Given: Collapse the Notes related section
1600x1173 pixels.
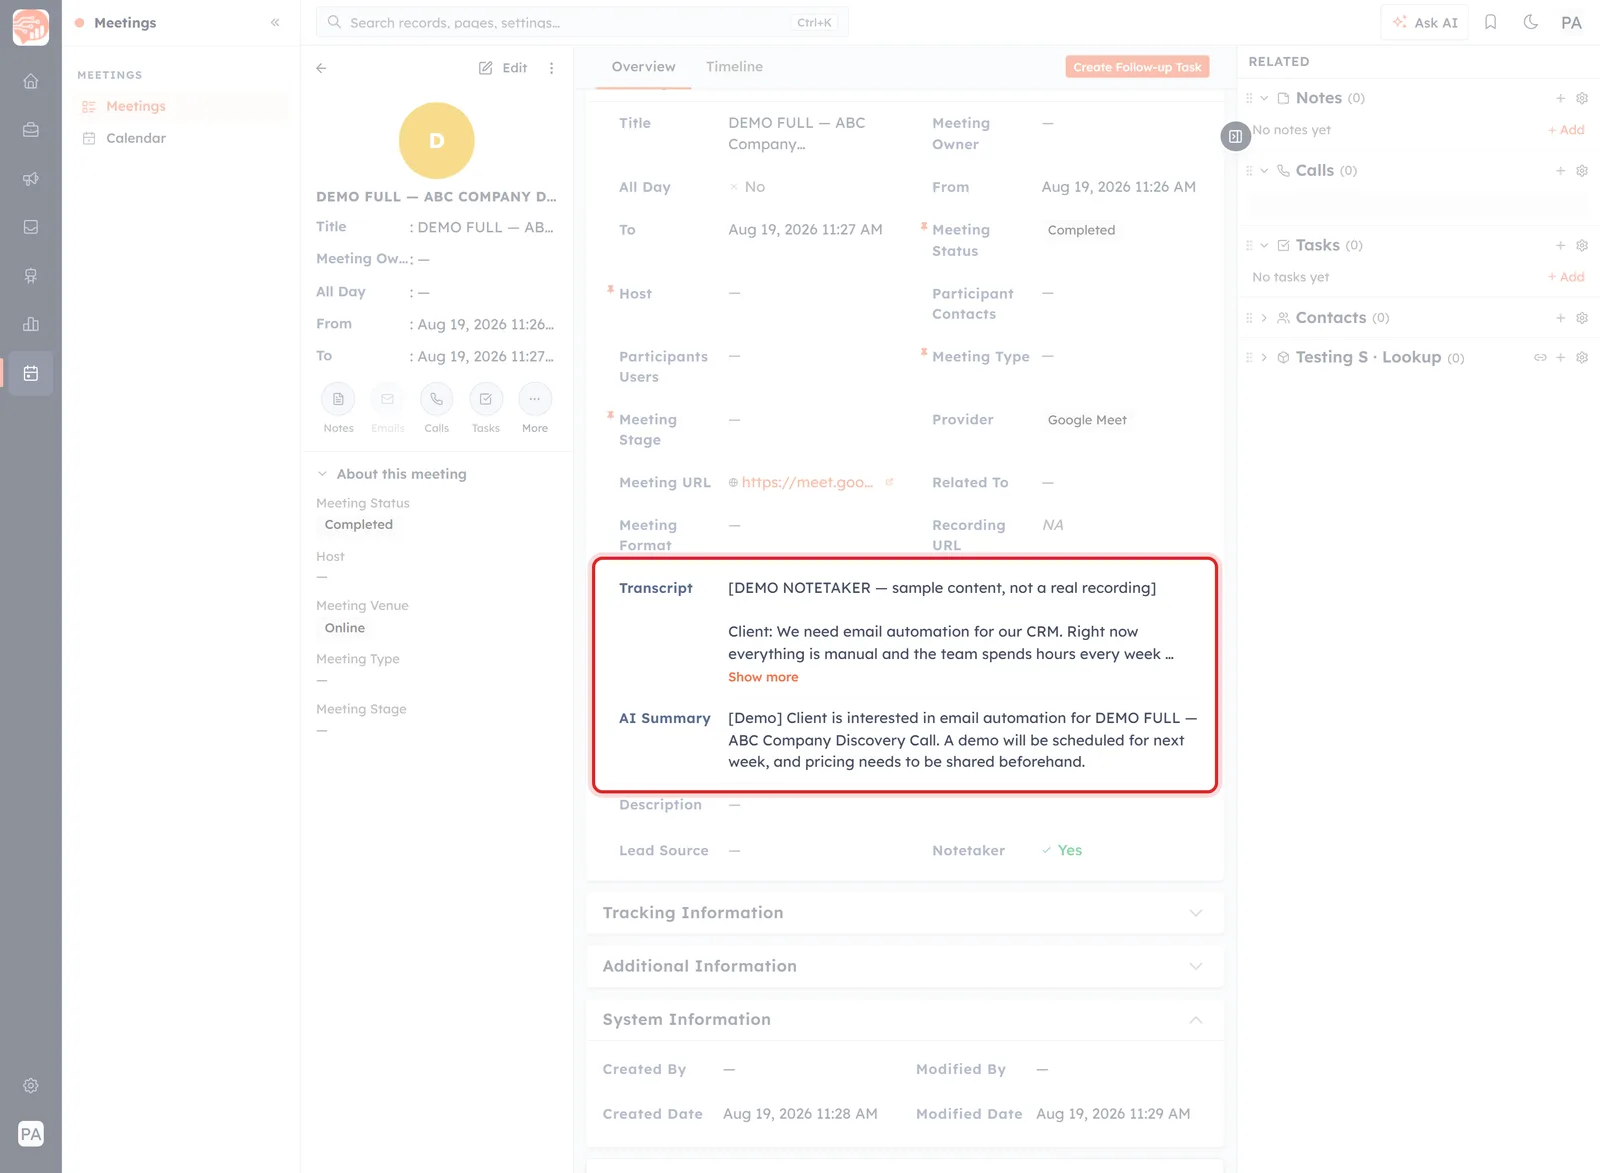Looking at the screenshot, I should pos(1264,98).
